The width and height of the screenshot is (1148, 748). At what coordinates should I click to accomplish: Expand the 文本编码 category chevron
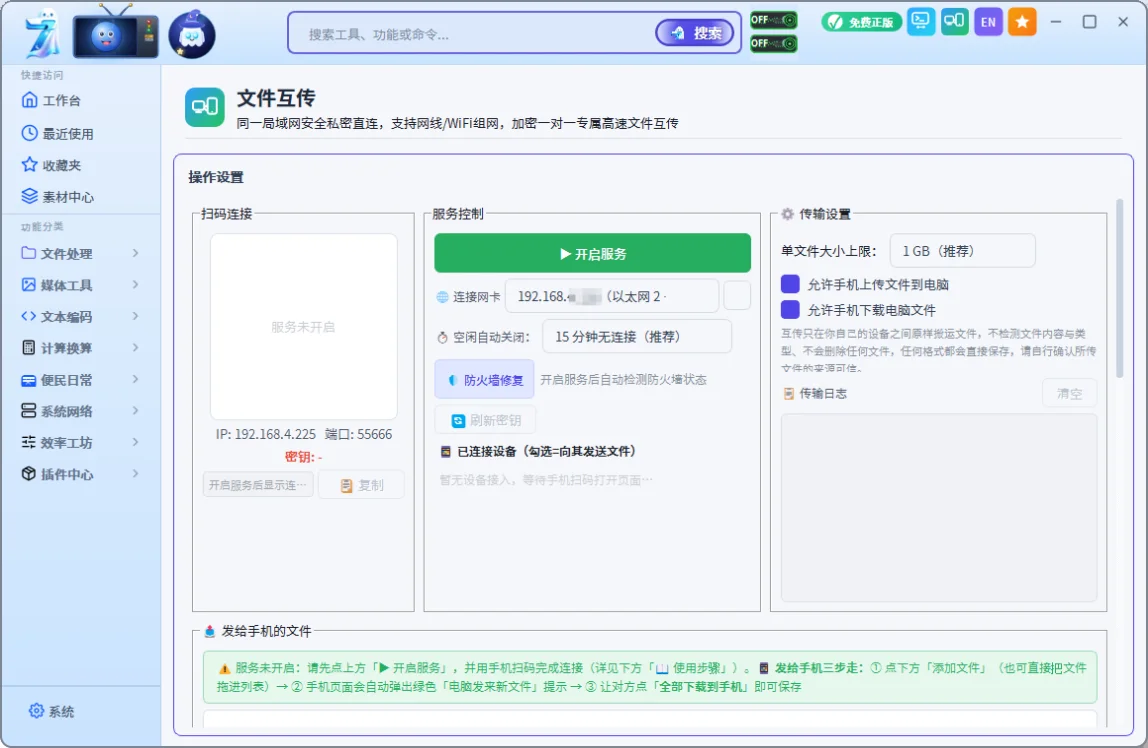[x=135, y=316]
